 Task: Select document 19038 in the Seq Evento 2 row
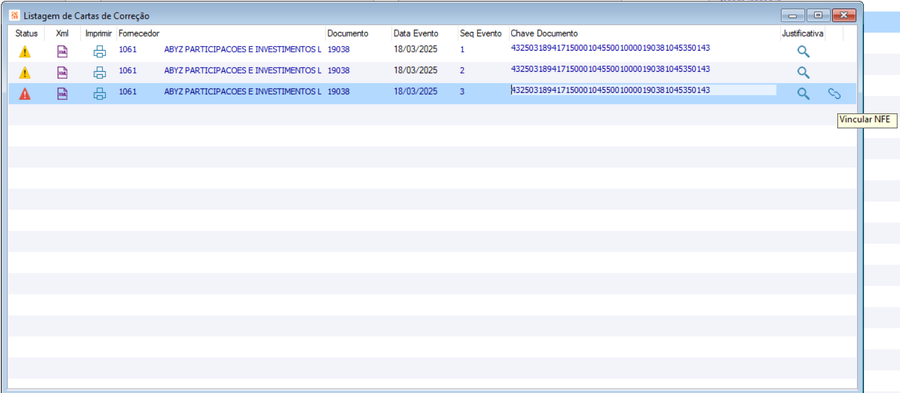tap(339, 71)
